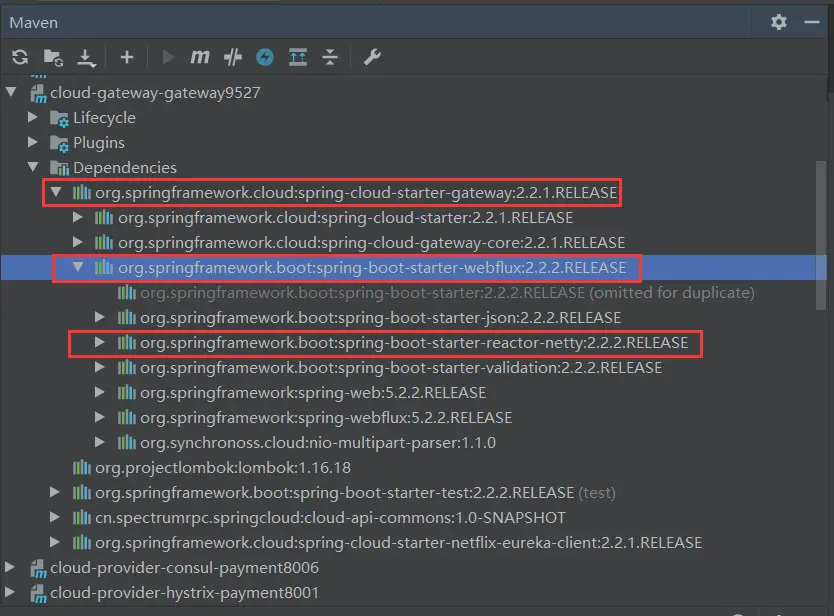Select cloud-api-commons:1.0-SNAPSHOT text

330,518
